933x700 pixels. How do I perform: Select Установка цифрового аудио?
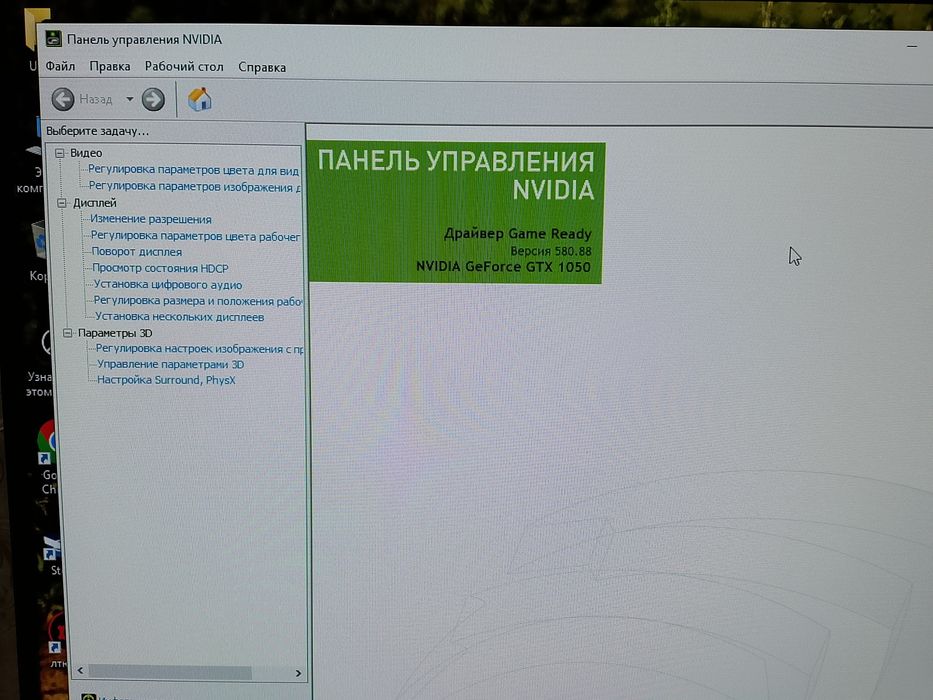coord(168,285)
